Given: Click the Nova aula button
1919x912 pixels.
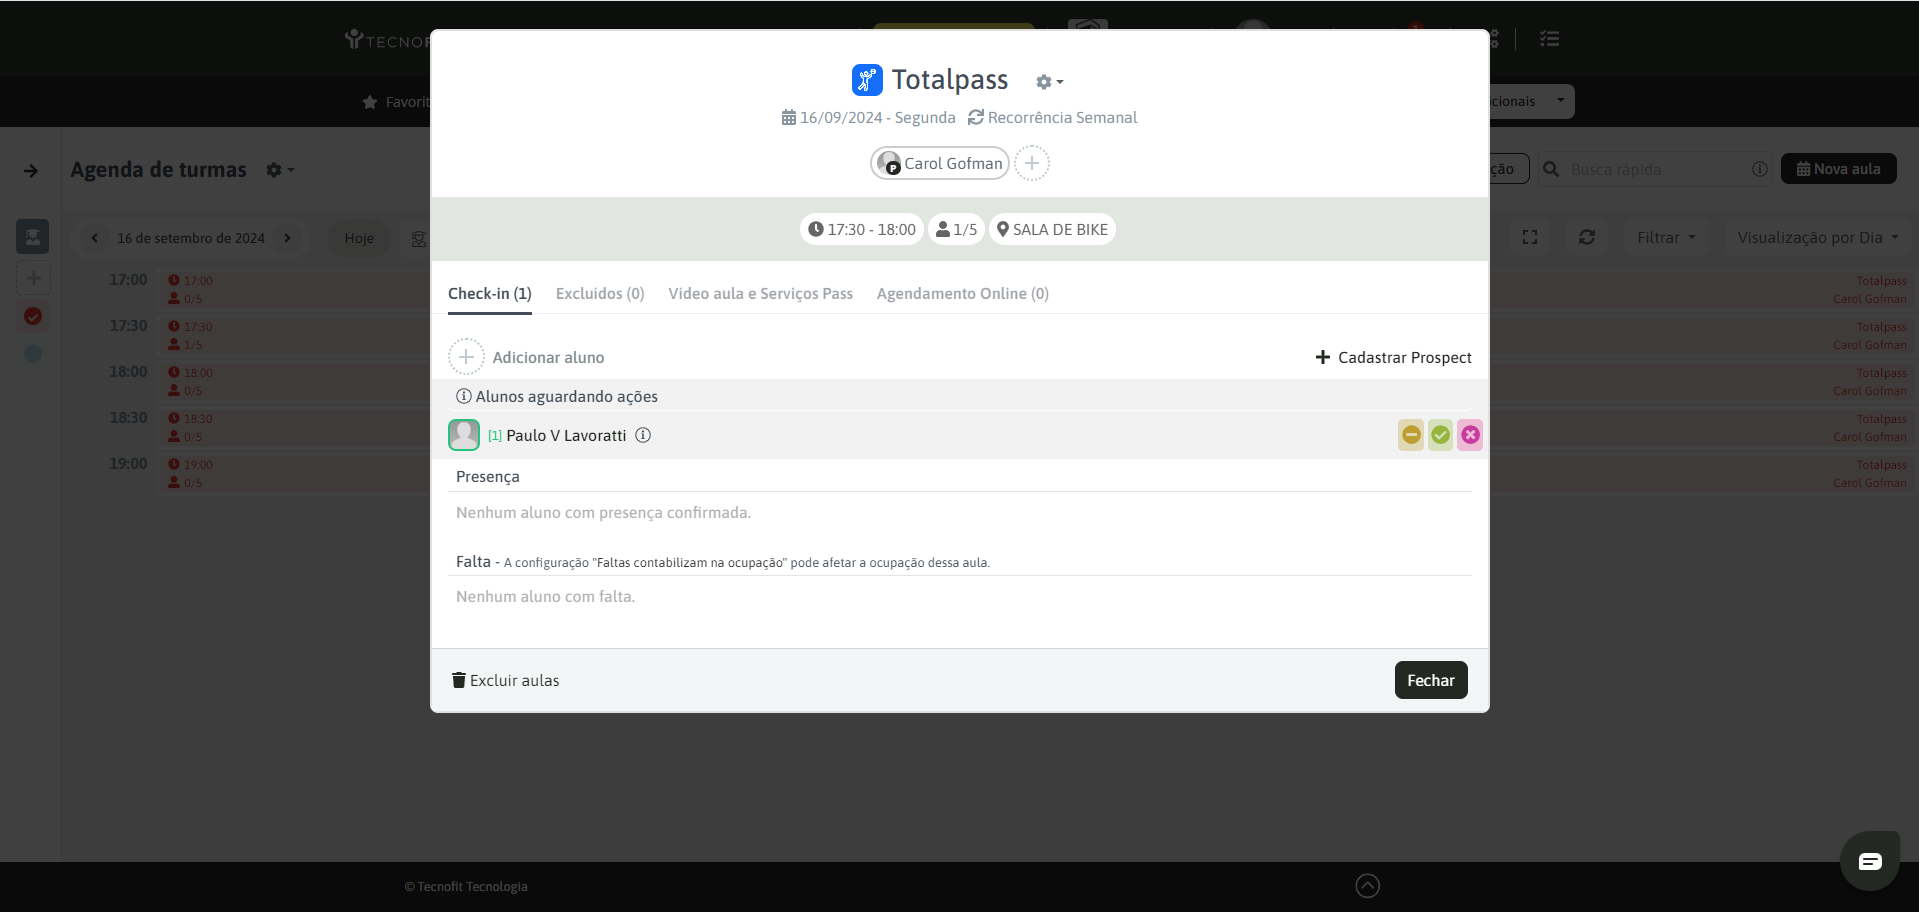Looking at the screenshot, I should pos(1838,169).
